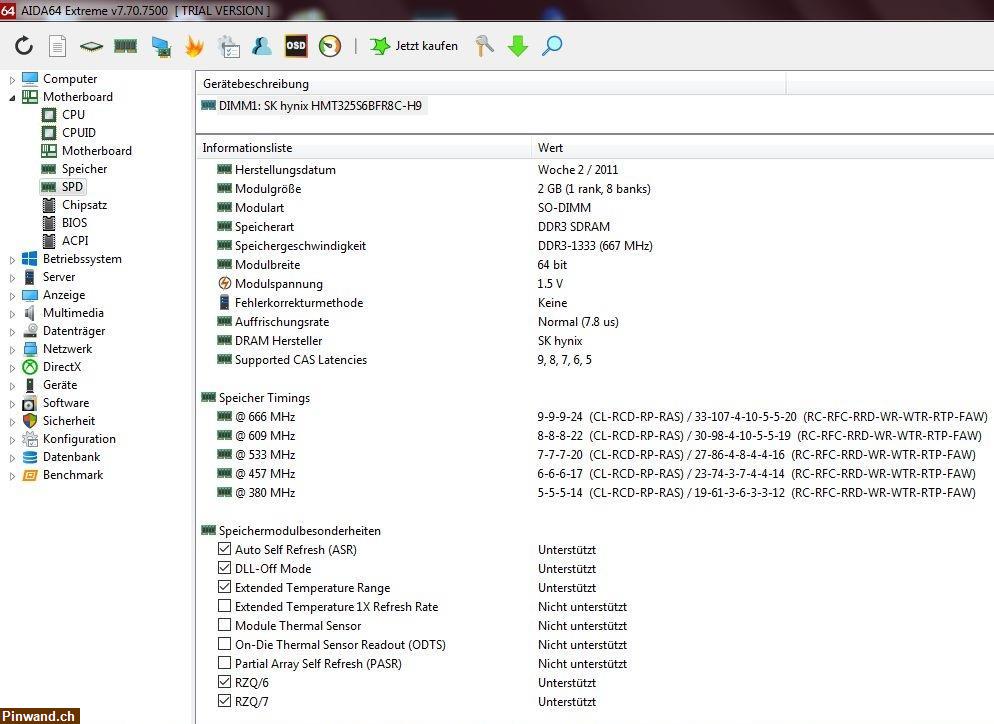Select Chipsatz in the sidebar tree
The image size is (994, 724).
tap(84, 205)
